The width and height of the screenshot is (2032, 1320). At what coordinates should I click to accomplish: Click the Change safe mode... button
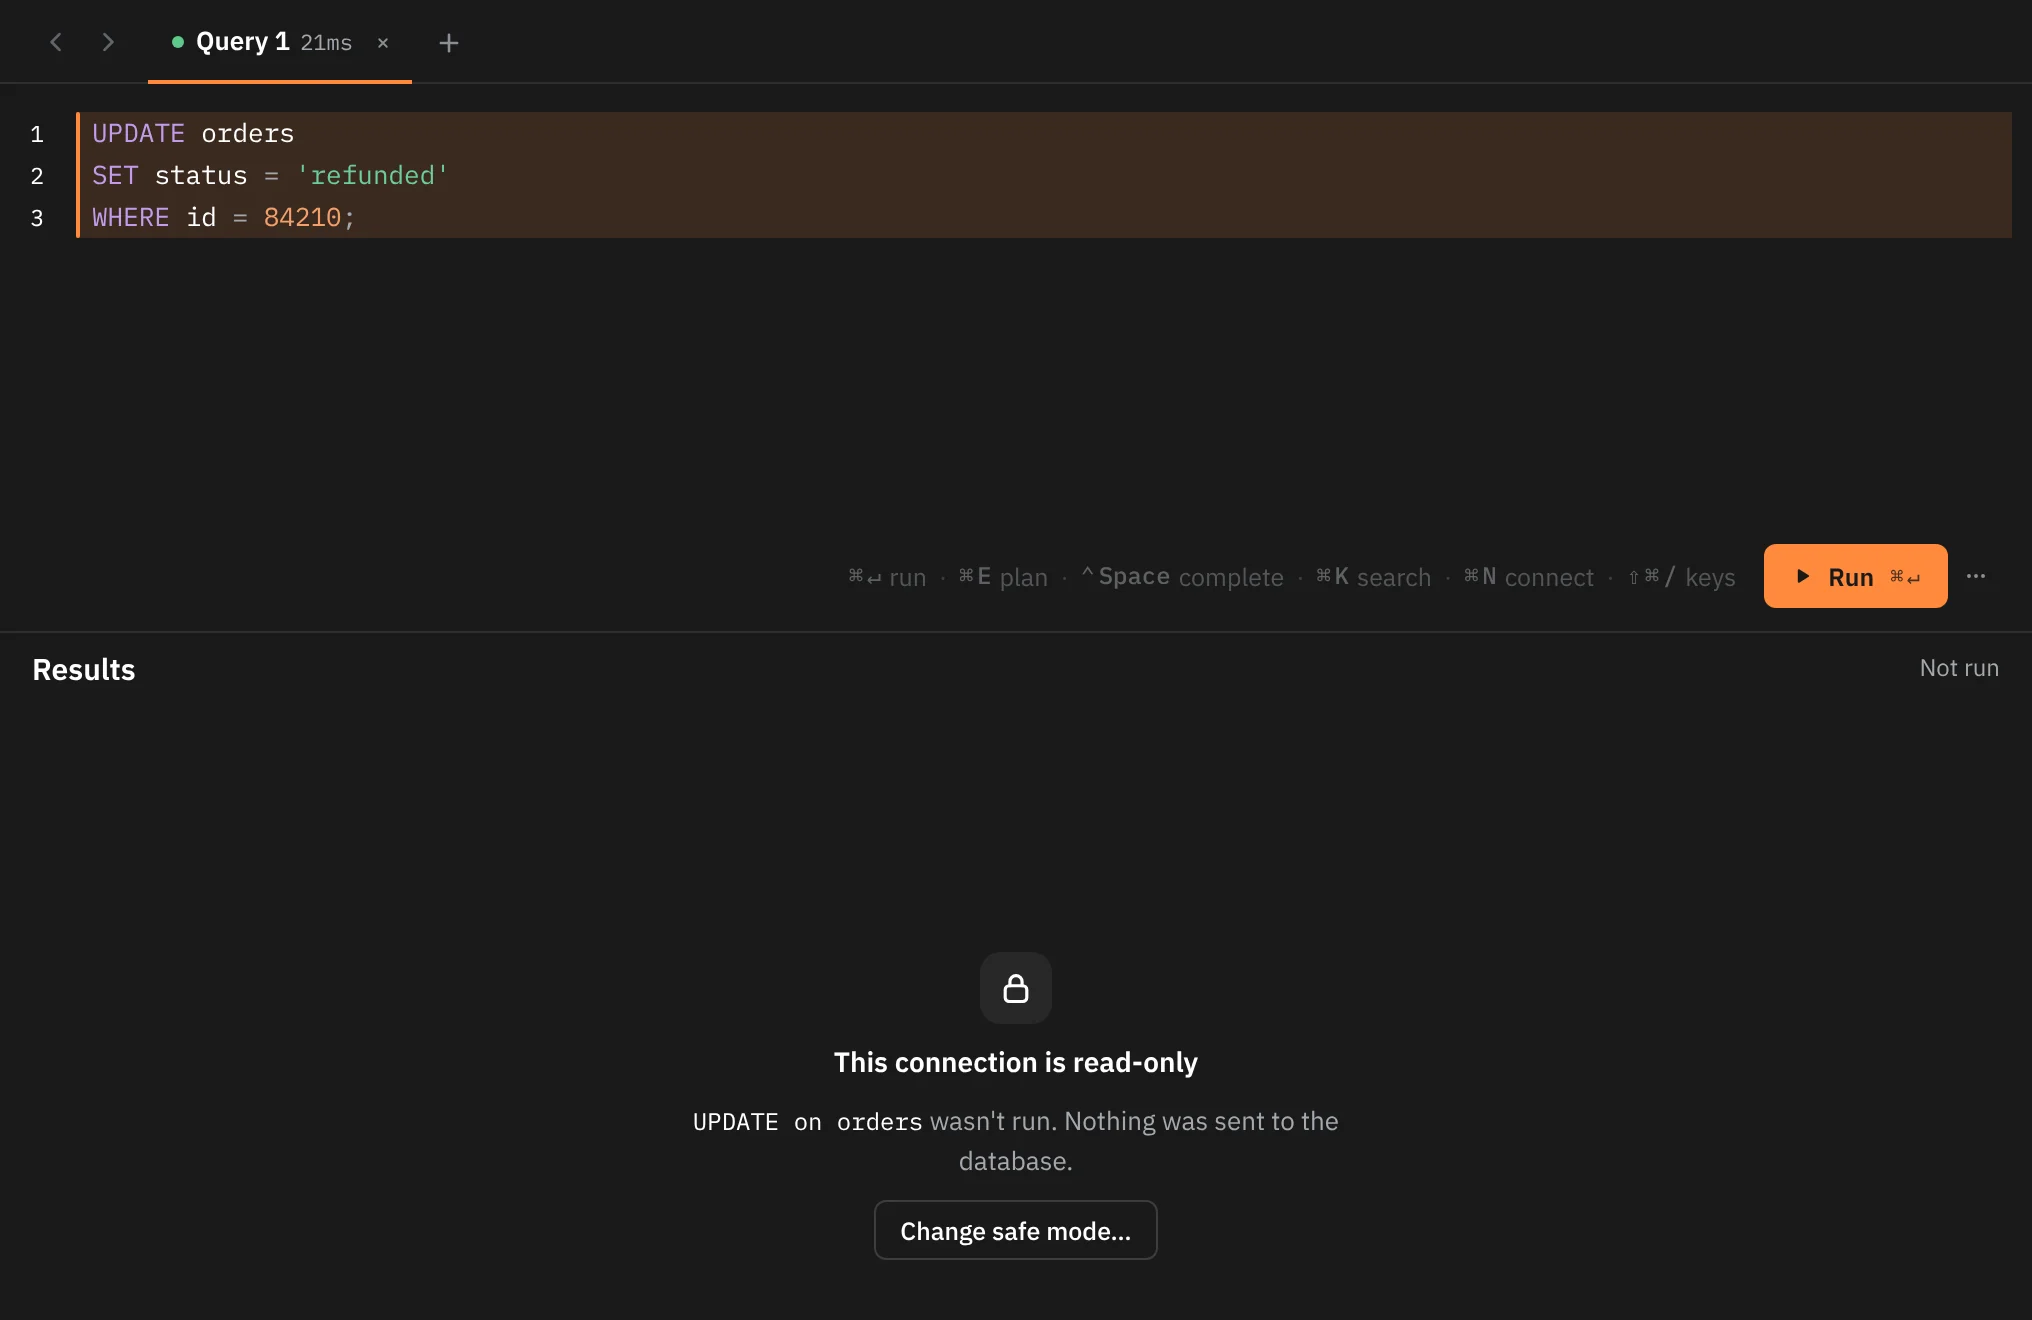[x=1015, y=1230]
